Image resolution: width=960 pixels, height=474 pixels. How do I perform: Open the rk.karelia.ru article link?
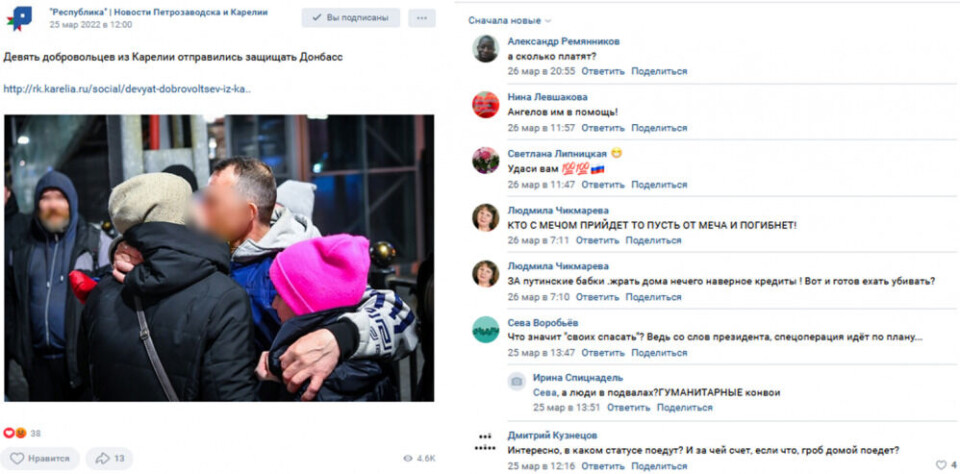[x=127, y=89]
